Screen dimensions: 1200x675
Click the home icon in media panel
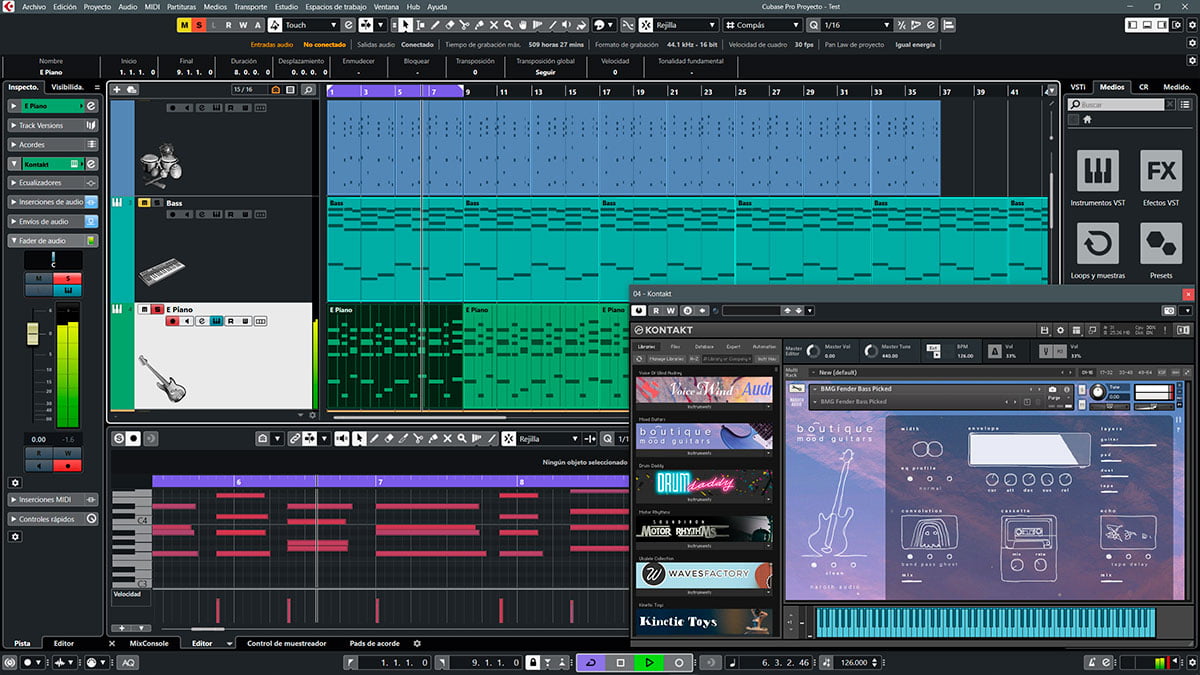pos(1087,119)
